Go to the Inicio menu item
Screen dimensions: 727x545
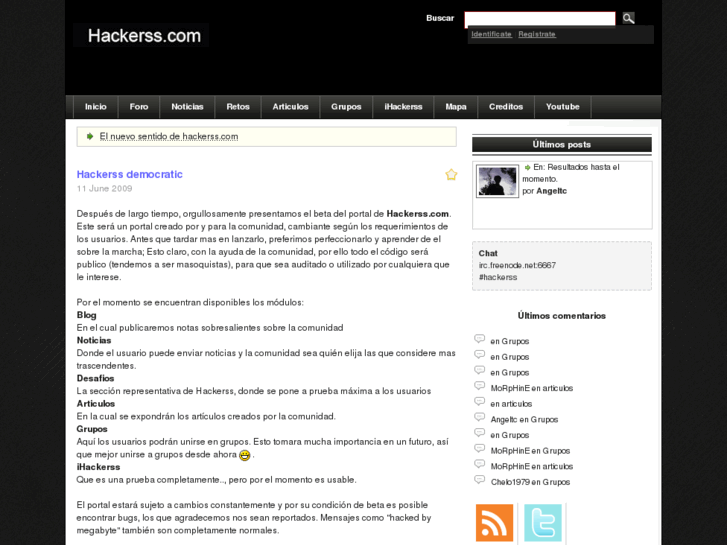coord(96,107)
